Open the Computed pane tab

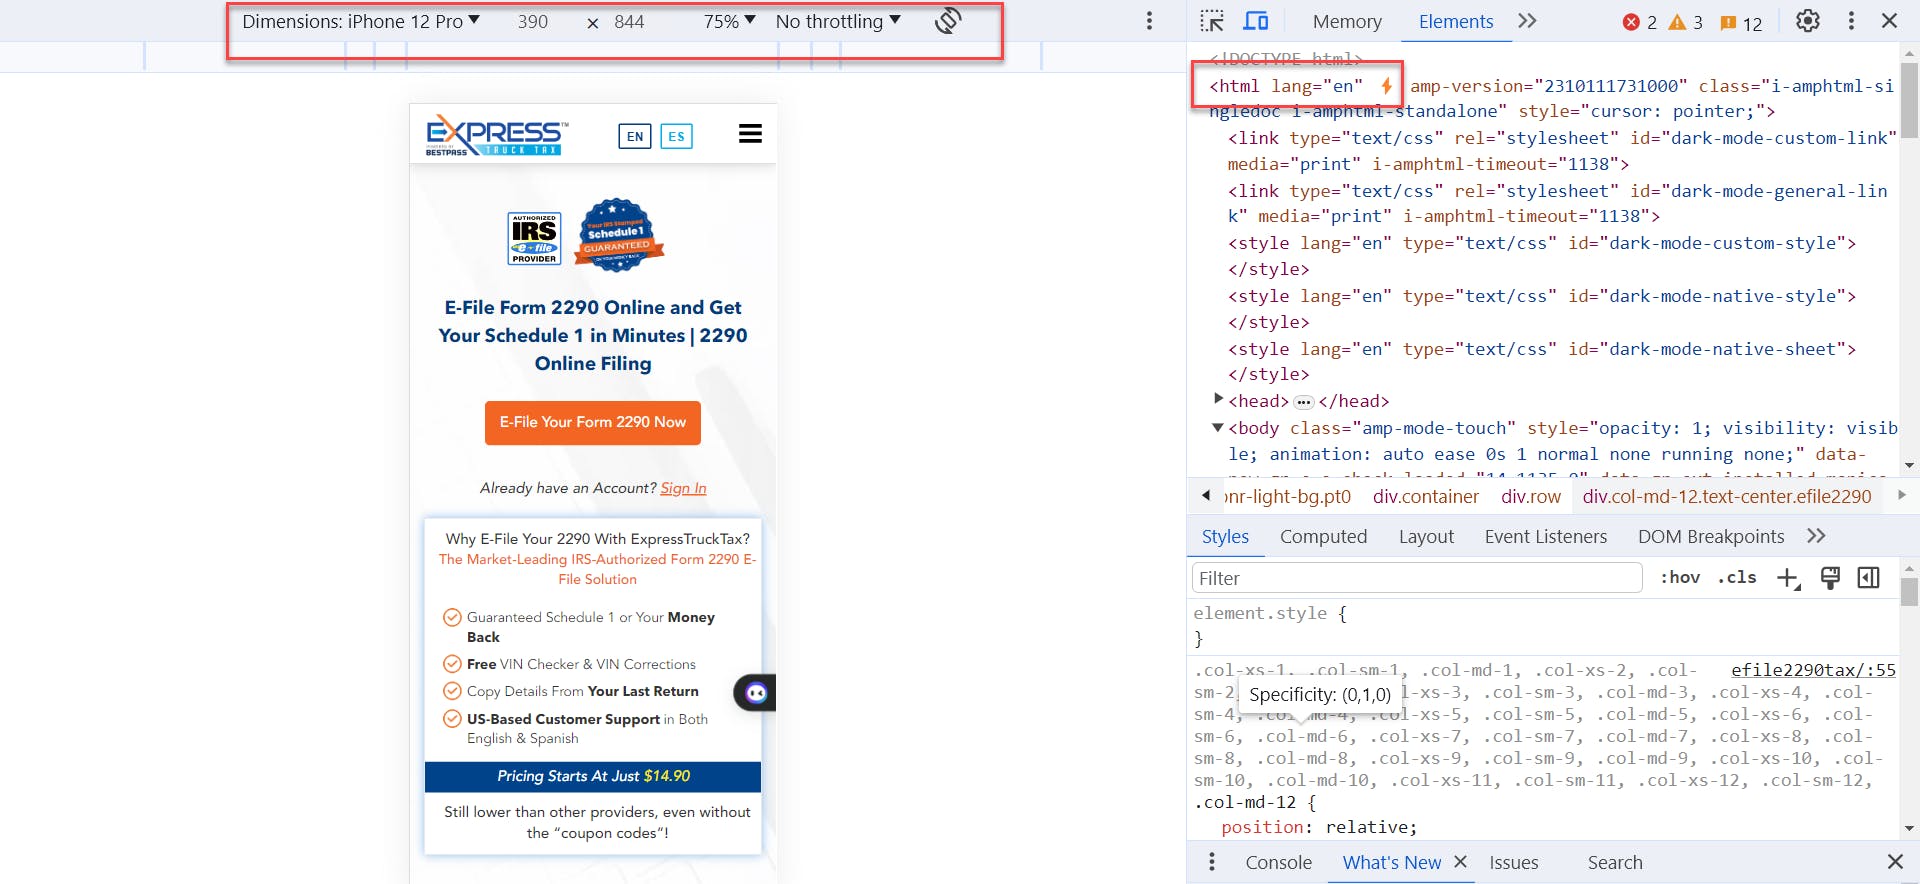point(1323,537)
